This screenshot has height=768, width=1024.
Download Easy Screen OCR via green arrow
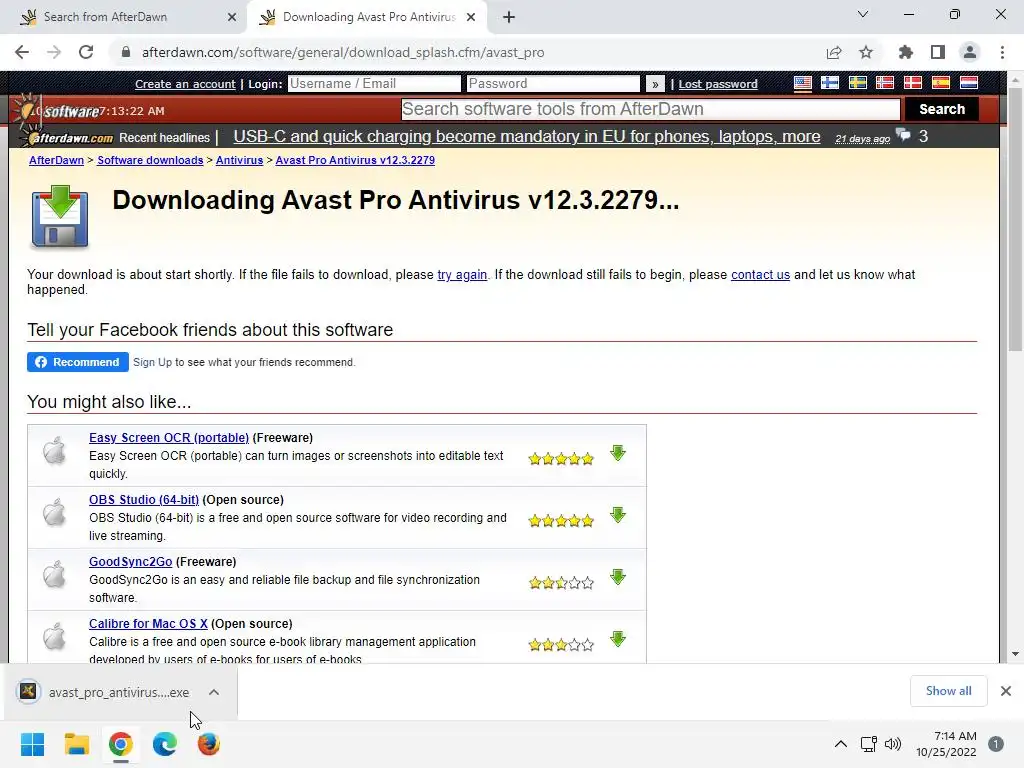pos(618,453)
